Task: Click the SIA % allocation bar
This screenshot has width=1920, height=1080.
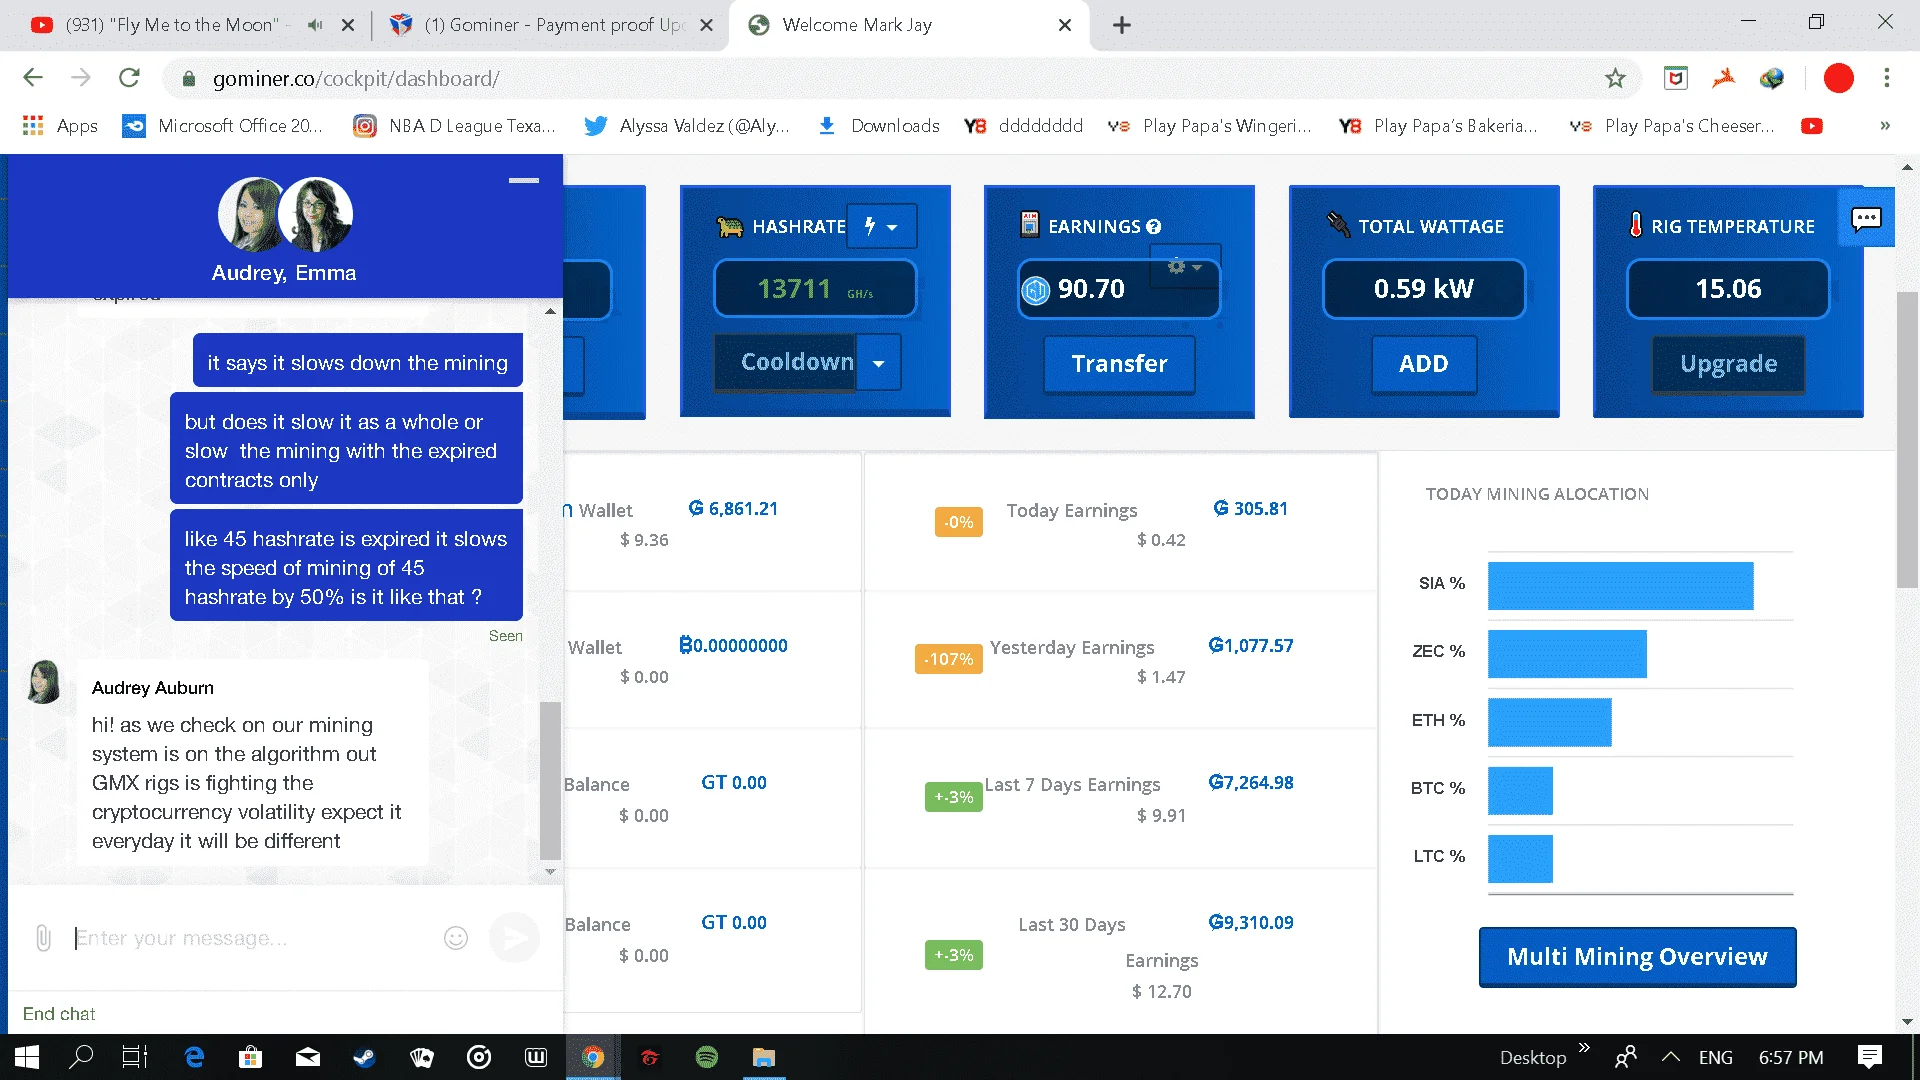Action: coord(1620,586)
